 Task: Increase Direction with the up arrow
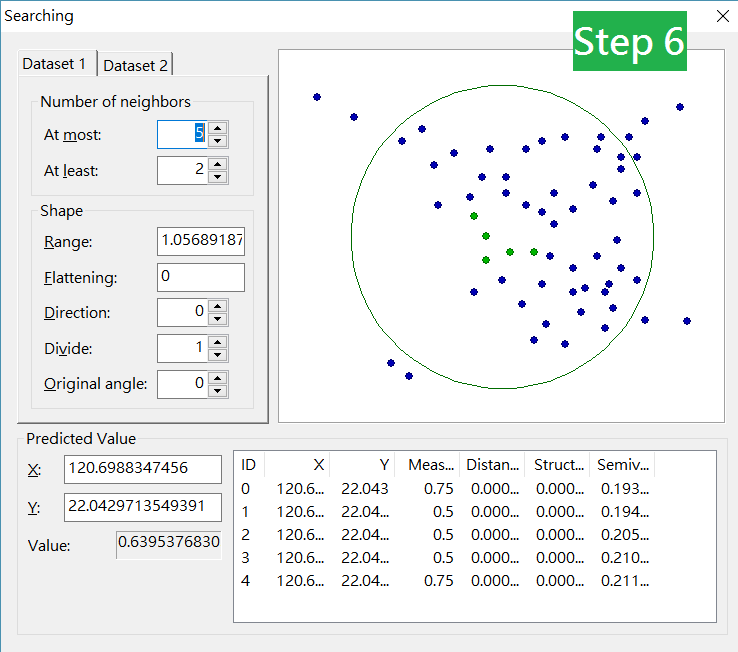click(x=217, y=306)
